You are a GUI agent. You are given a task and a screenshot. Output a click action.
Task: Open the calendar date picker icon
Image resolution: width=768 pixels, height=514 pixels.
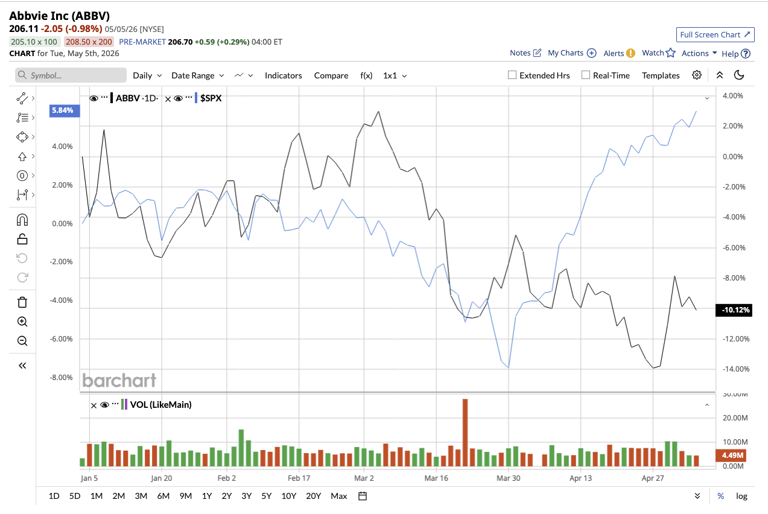362,496
